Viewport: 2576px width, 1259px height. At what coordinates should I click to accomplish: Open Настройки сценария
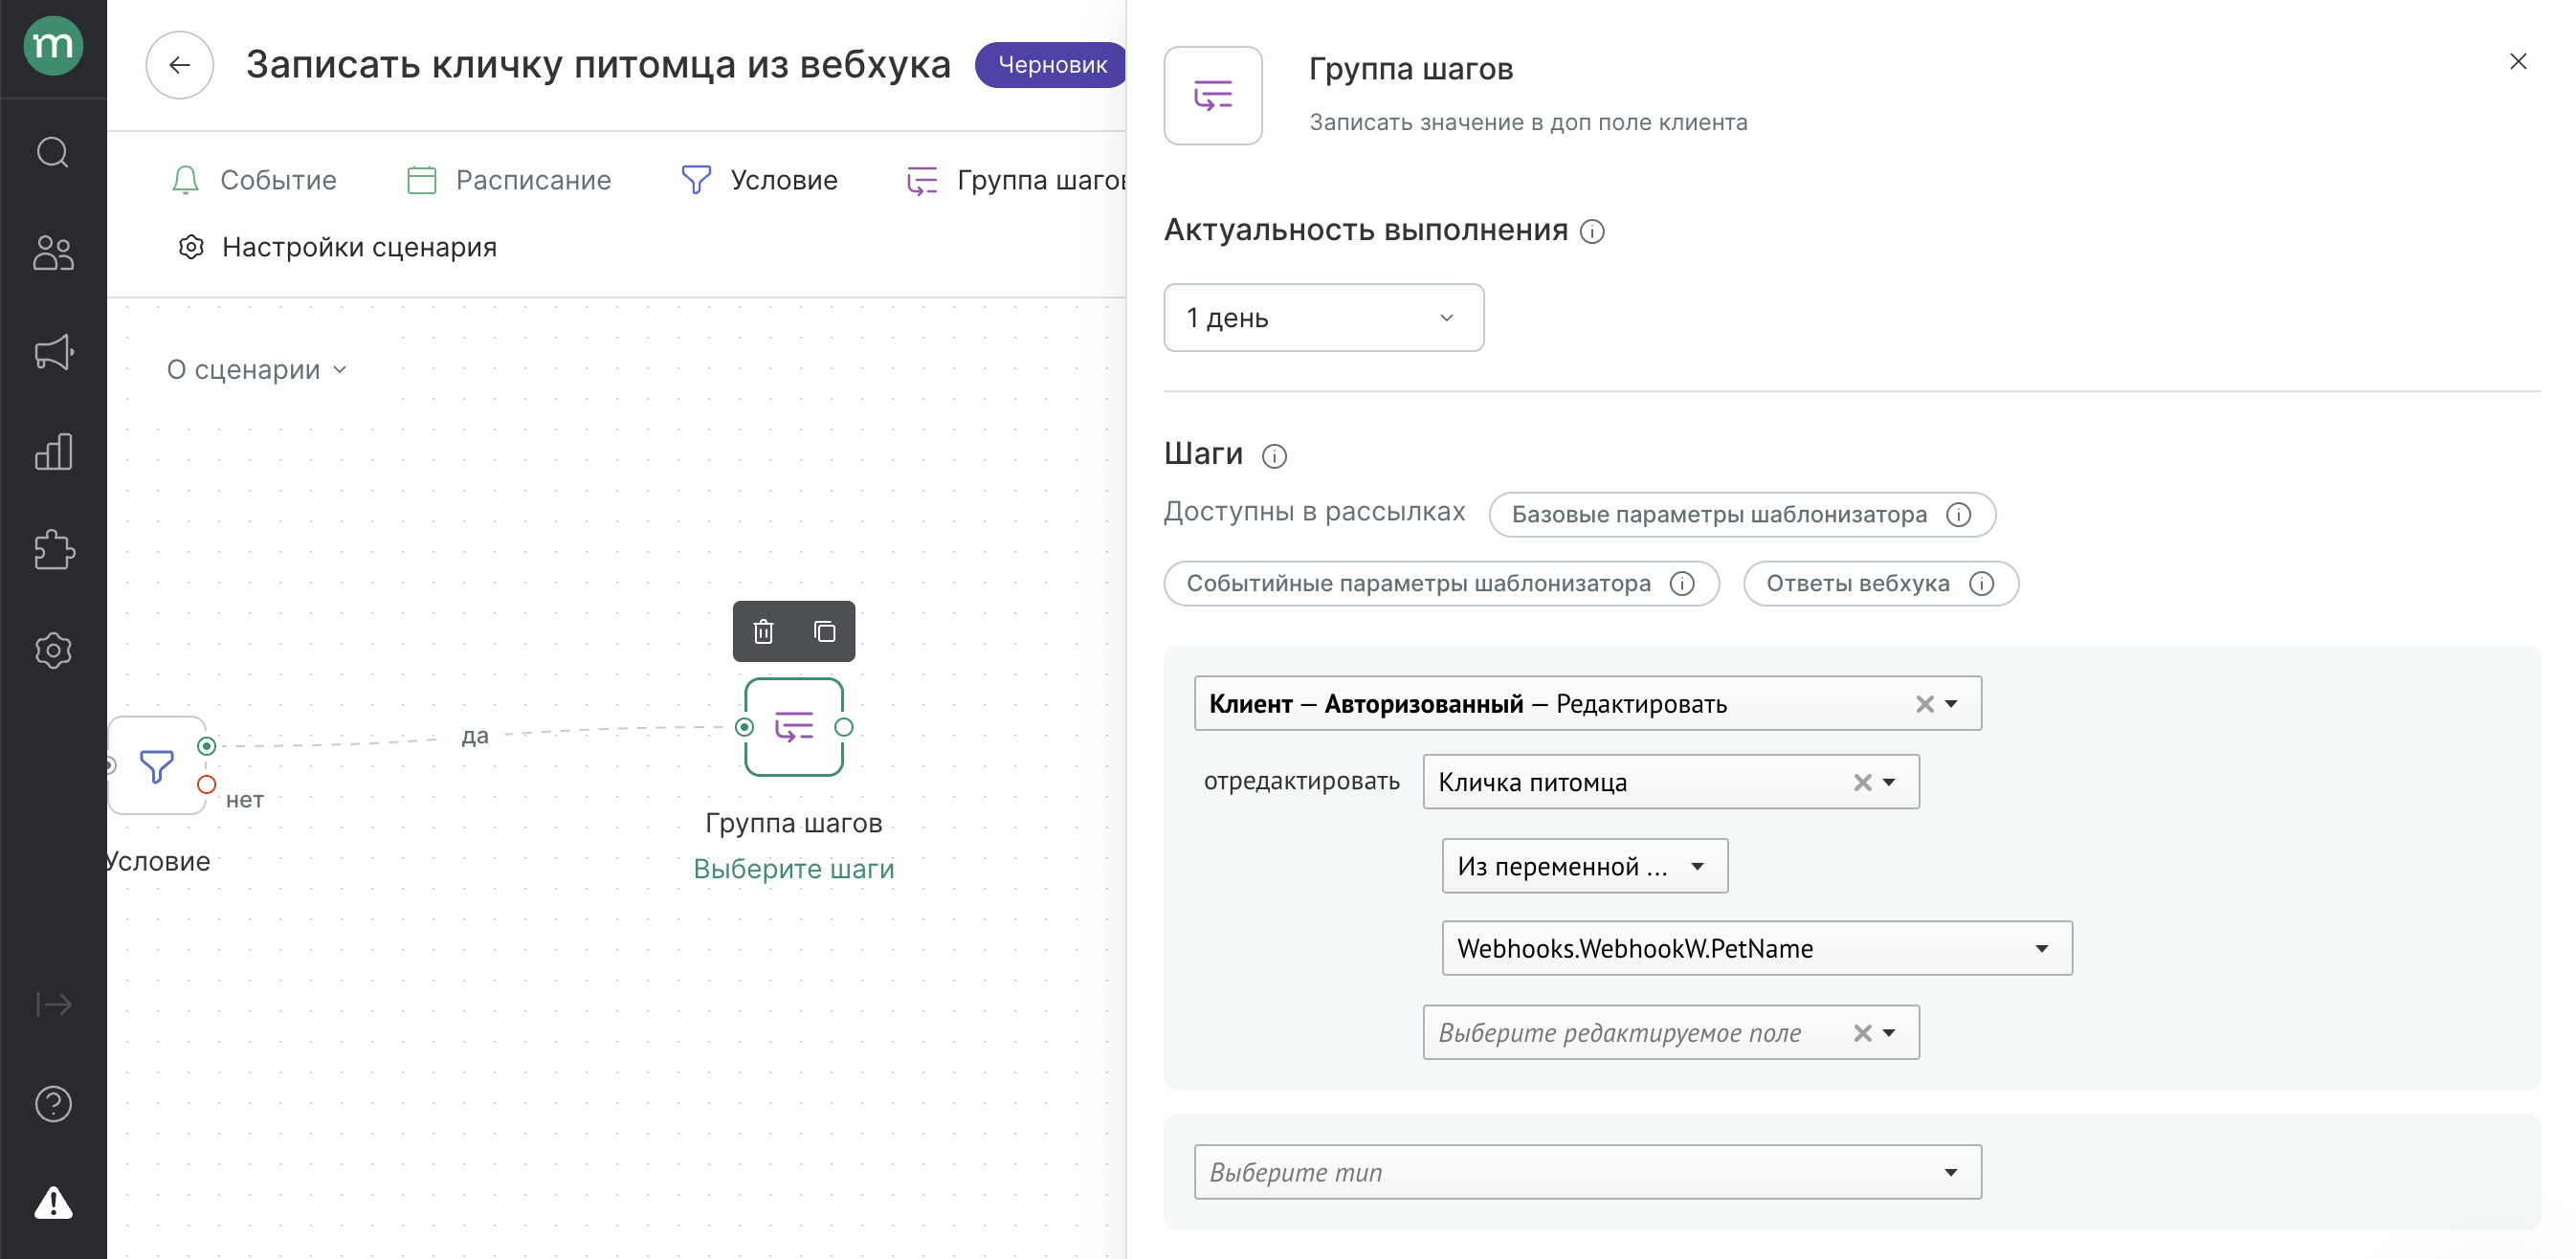pos(337,247)
